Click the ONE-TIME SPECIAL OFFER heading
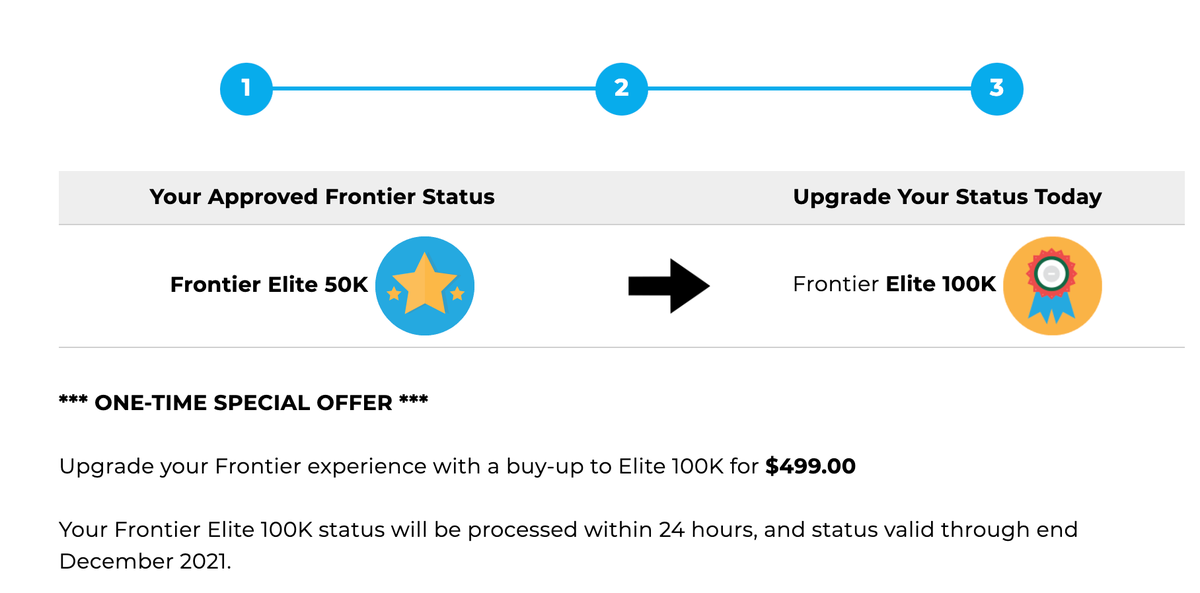1200x593 pixels. [x=244, y=403]
